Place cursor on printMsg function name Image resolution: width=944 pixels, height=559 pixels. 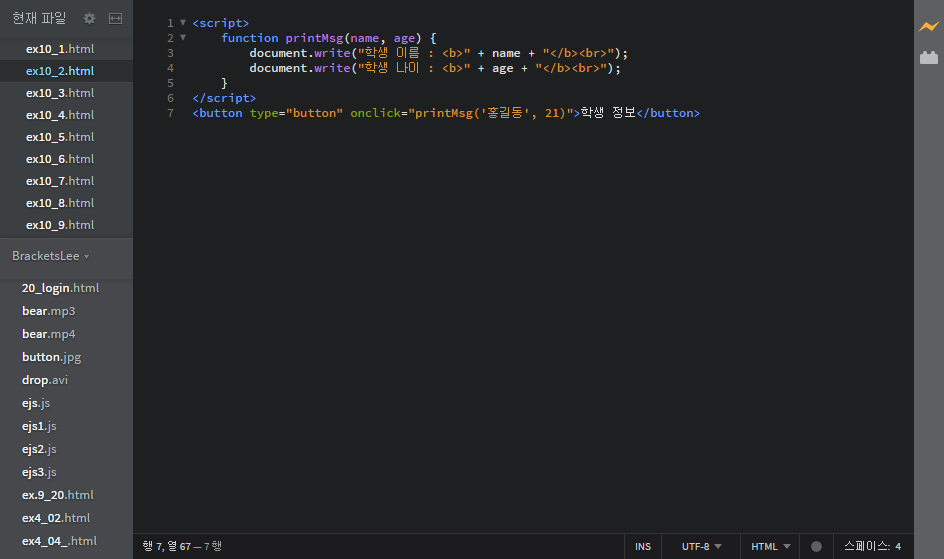pos(314,38)
